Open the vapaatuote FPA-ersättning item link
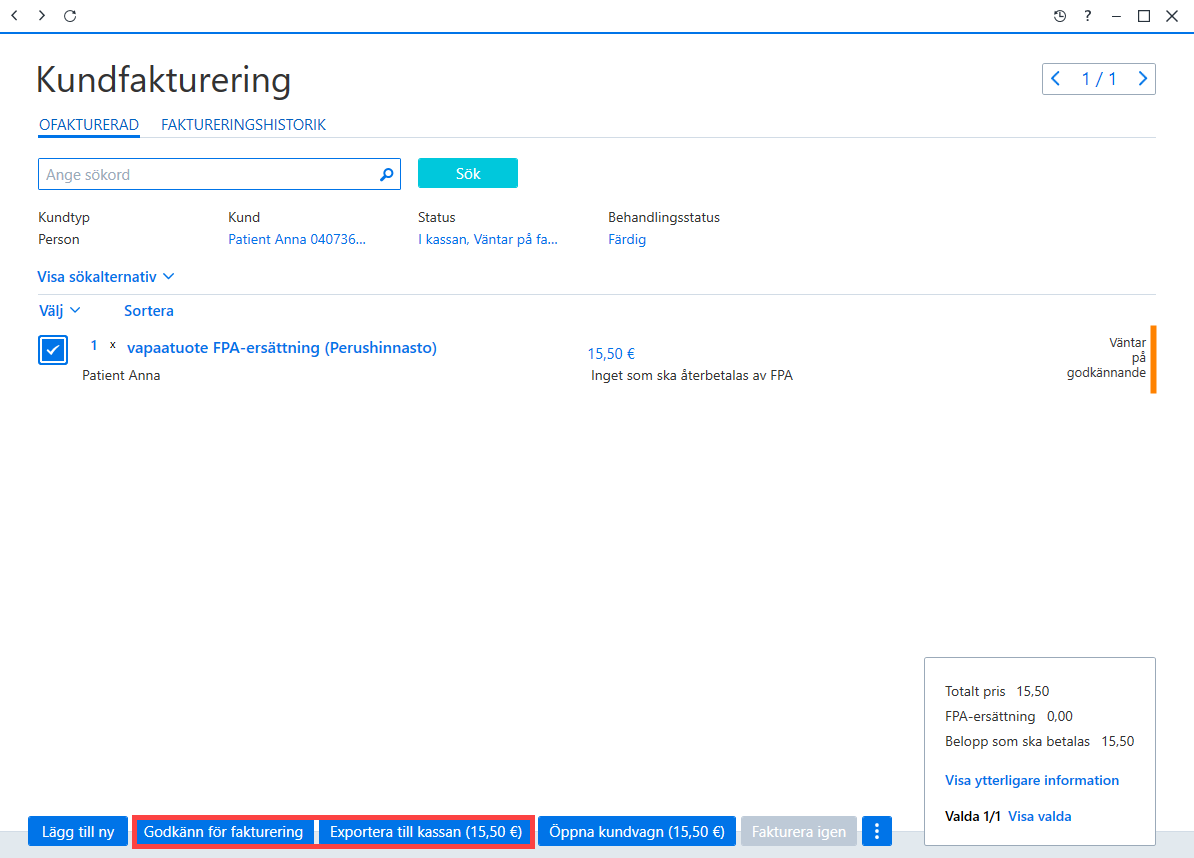The height and width of the screenshot is (858, 1194). point(282,348)
